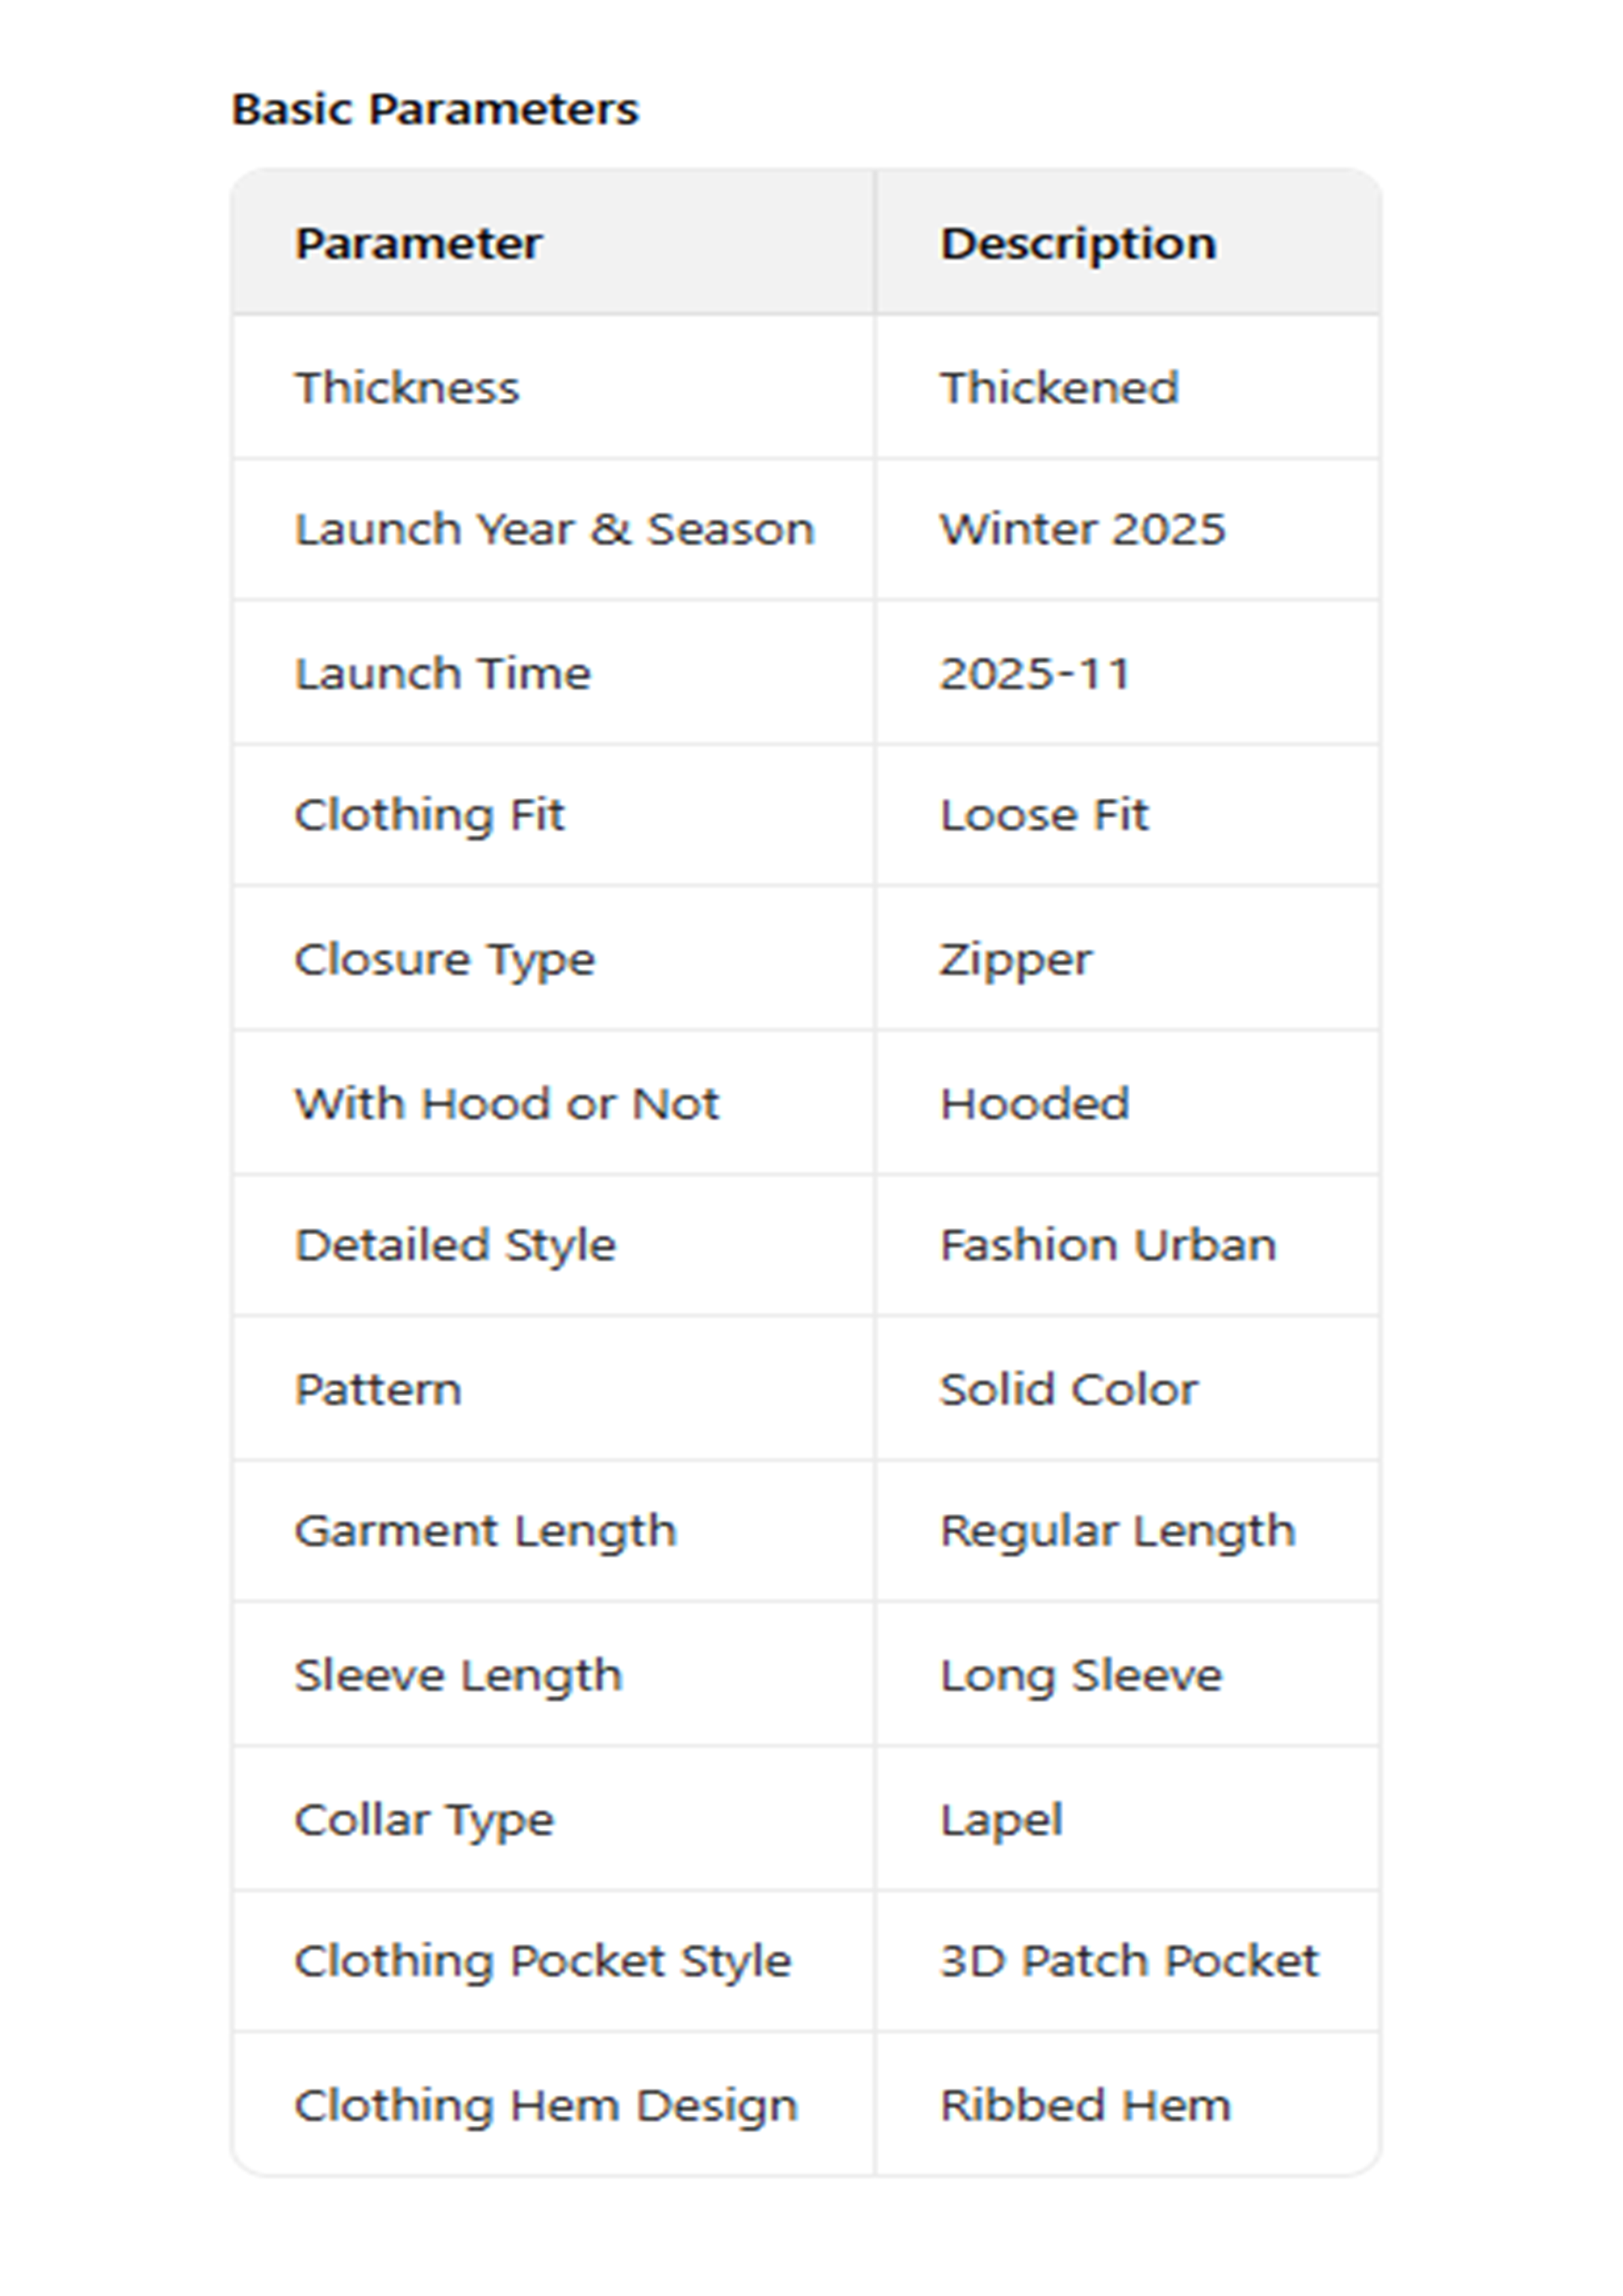This screenshot has width=1623, height=2296.
Task: Click the Thickened description value
Action: click(1059, 387)
